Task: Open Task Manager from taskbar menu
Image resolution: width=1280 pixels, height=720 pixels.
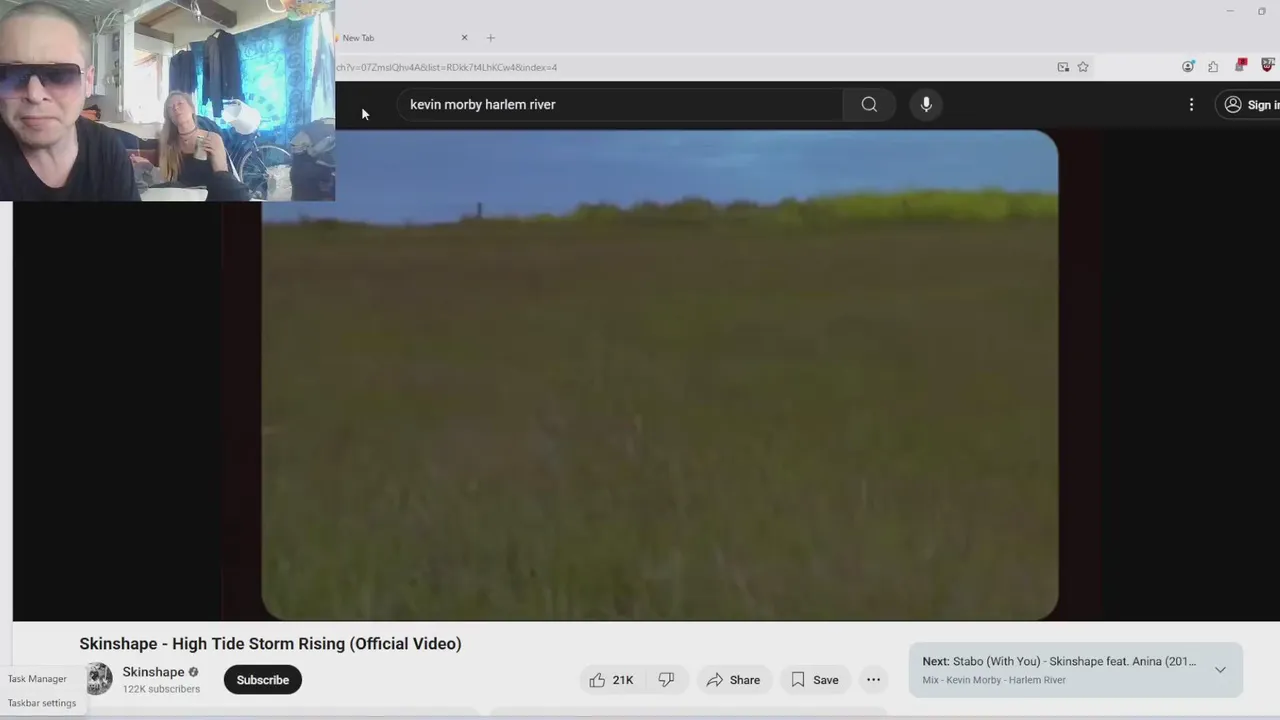Action: (x=37, y=679)
